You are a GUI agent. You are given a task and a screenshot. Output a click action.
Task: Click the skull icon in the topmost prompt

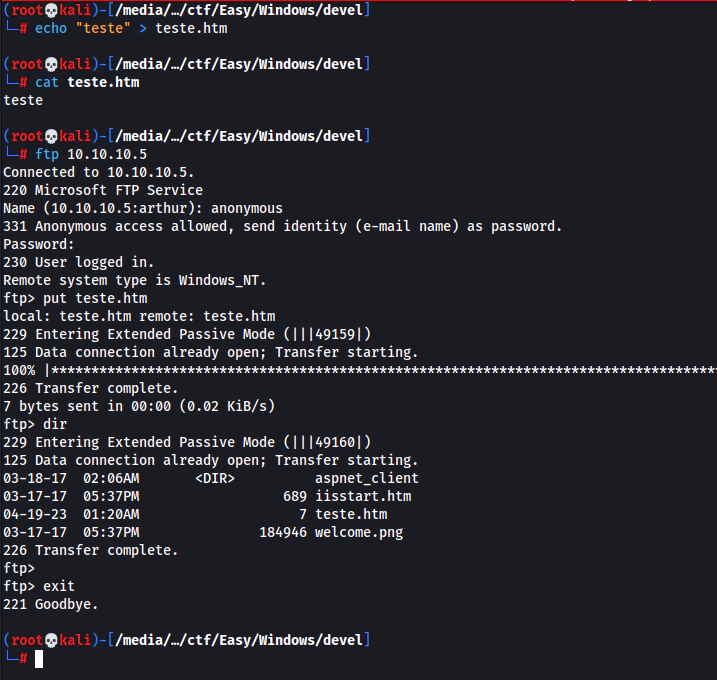point(50,10)
